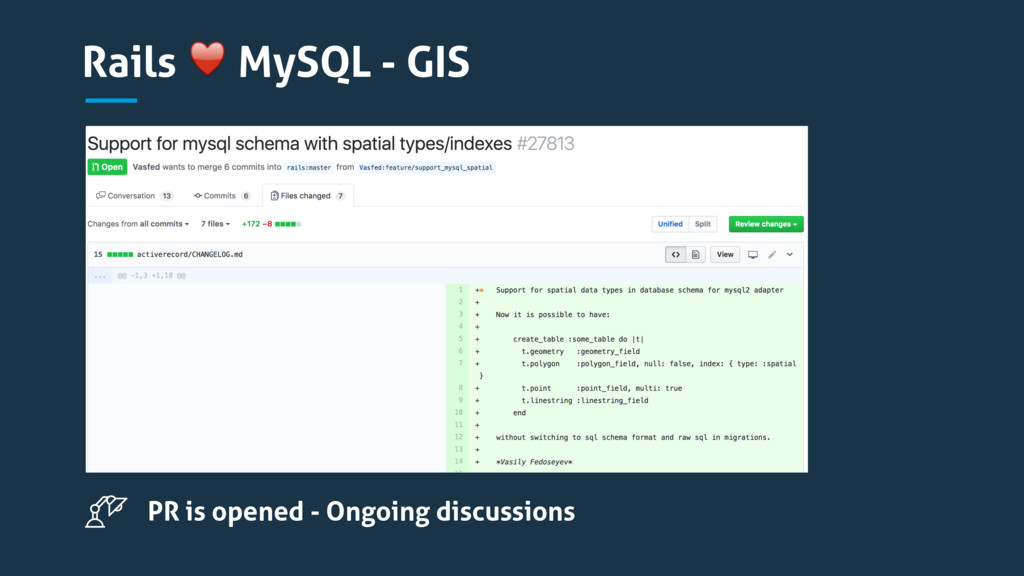1024x576 pixels.
Task: Click the line 't.point :point_field, multi: true'
Action: click(x=601, y=388)
